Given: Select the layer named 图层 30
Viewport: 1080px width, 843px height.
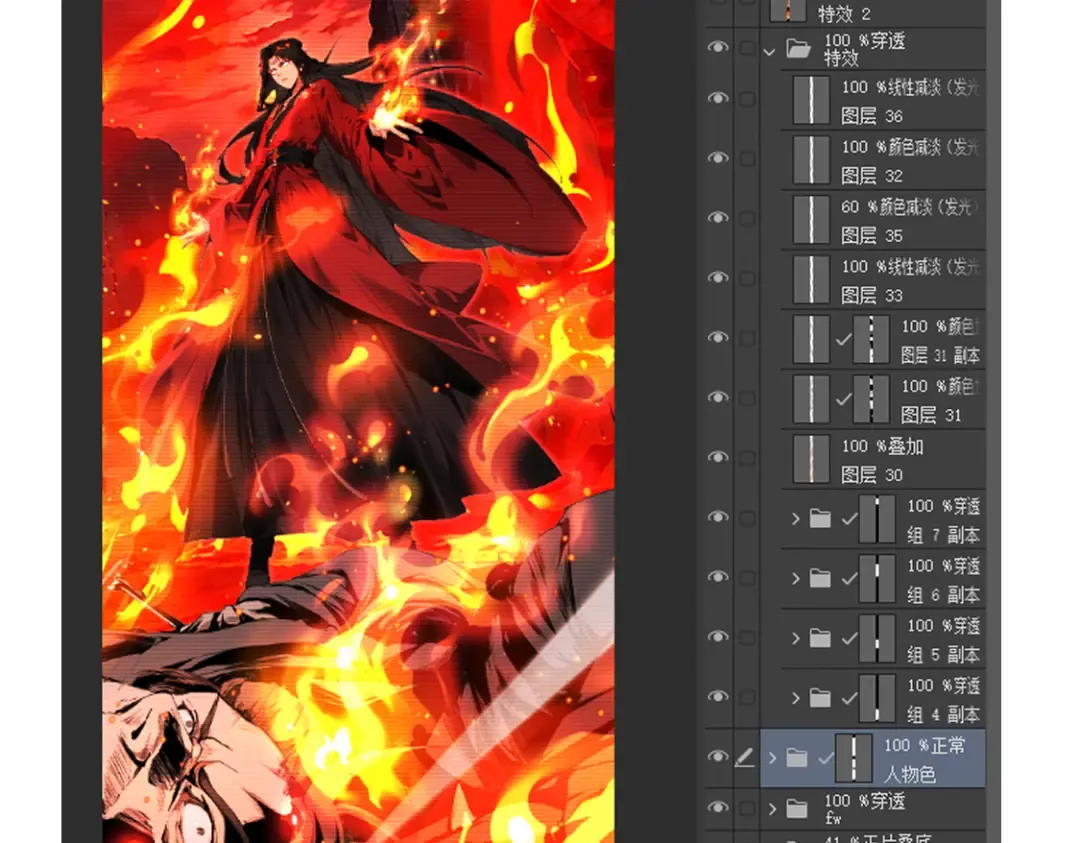Looking at the screenshot, I should click(871, 475).
